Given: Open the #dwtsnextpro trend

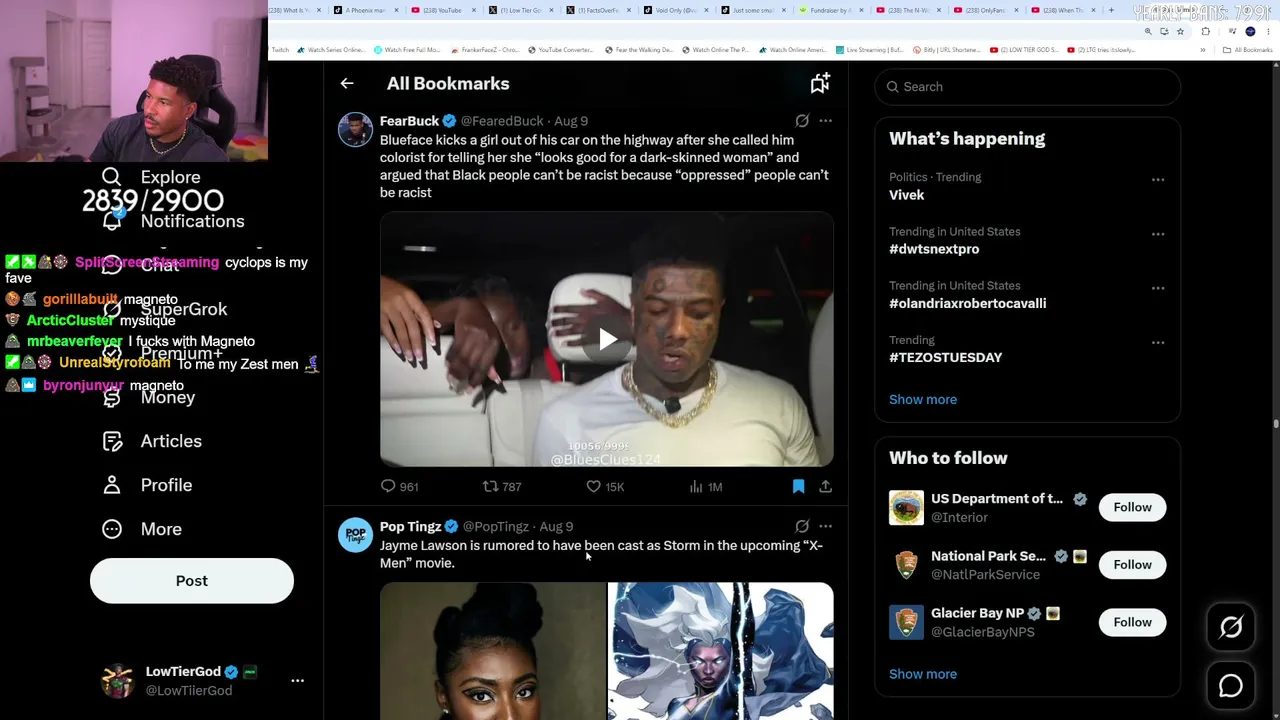Looking at the screenshot, I should point(934,249).
